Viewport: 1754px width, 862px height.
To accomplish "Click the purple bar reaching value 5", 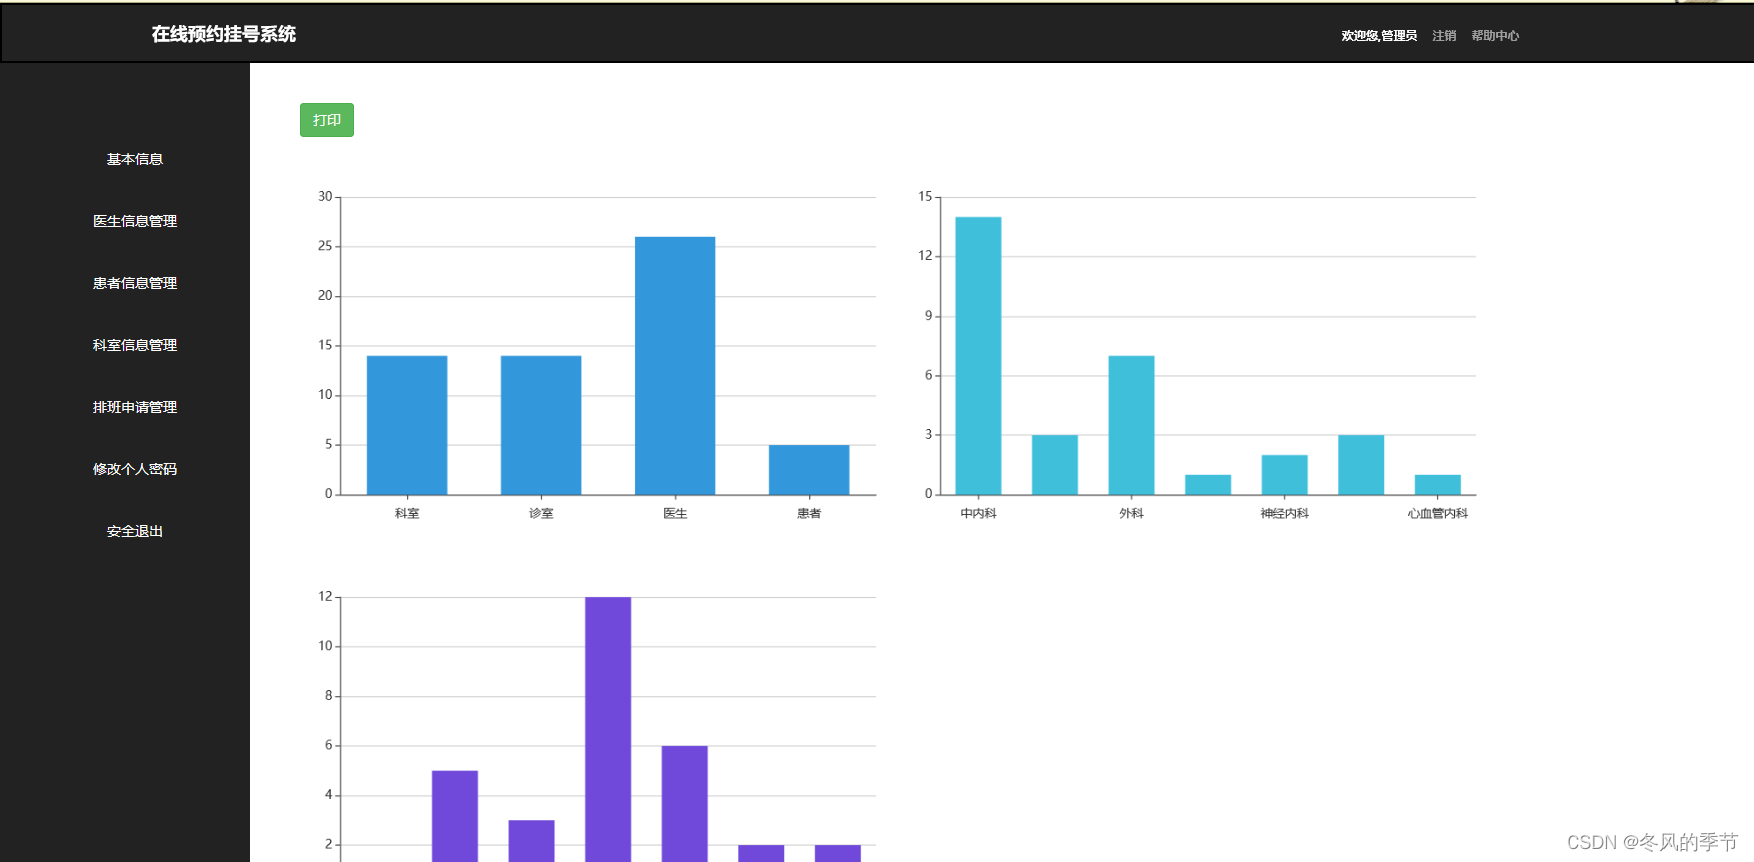I will 455,816.
